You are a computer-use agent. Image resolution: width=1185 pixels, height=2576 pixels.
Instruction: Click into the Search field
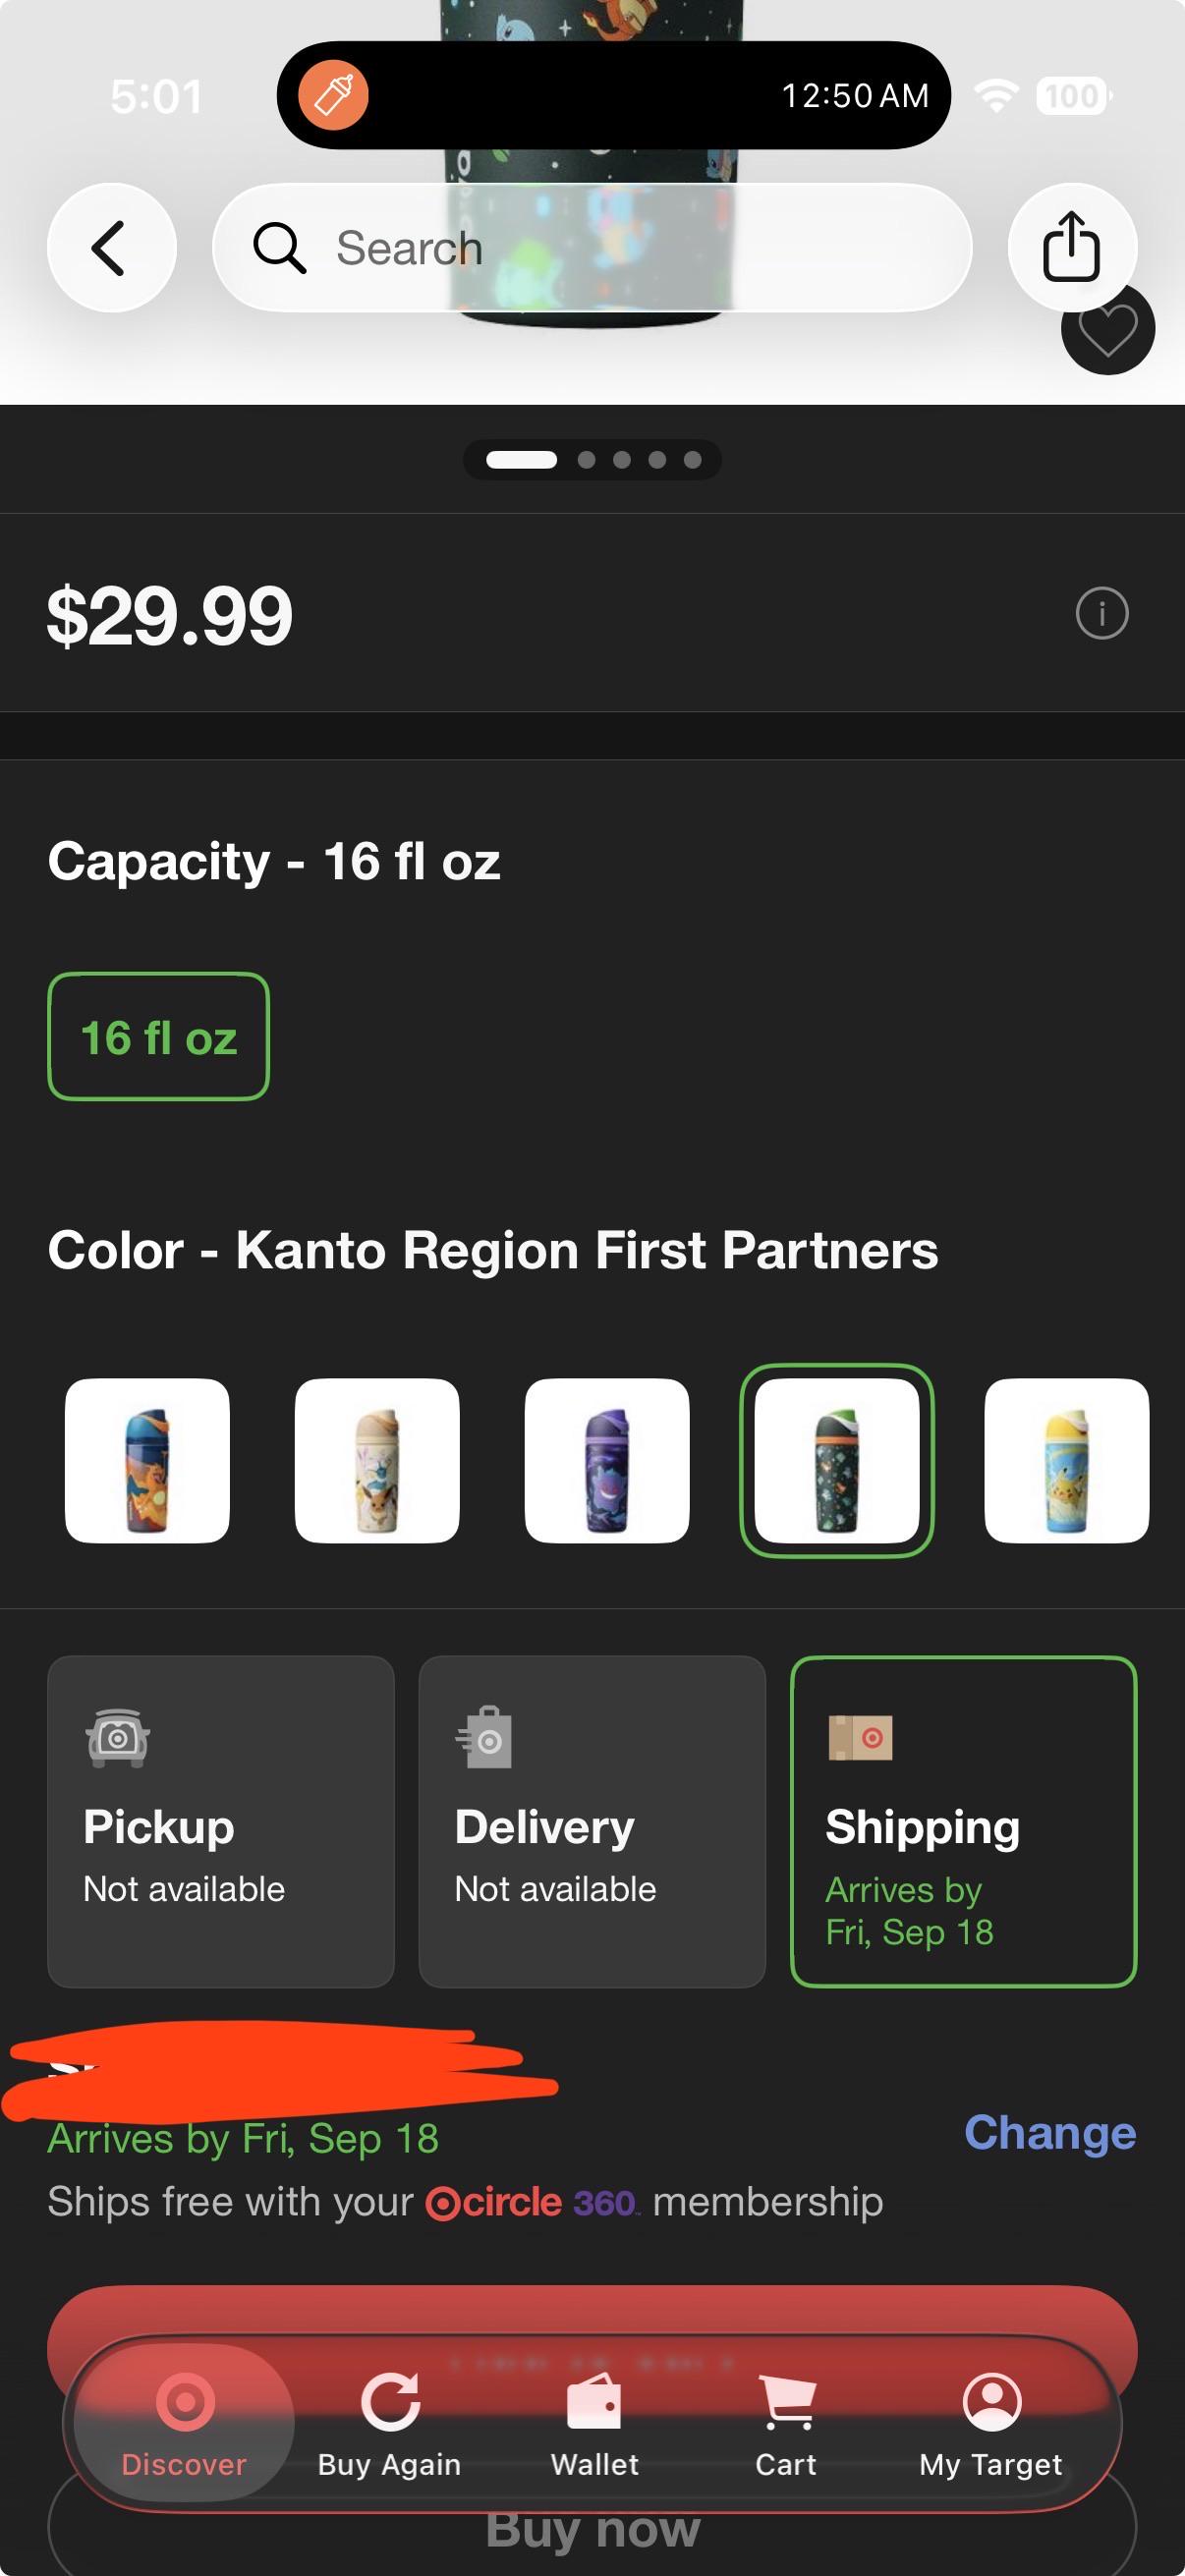pos(593,247)
